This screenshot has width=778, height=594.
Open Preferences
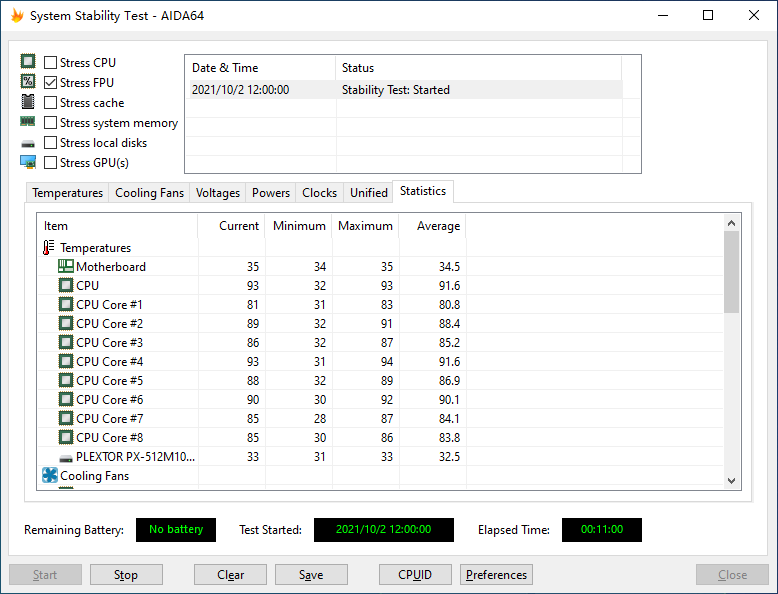pos(496,575)
